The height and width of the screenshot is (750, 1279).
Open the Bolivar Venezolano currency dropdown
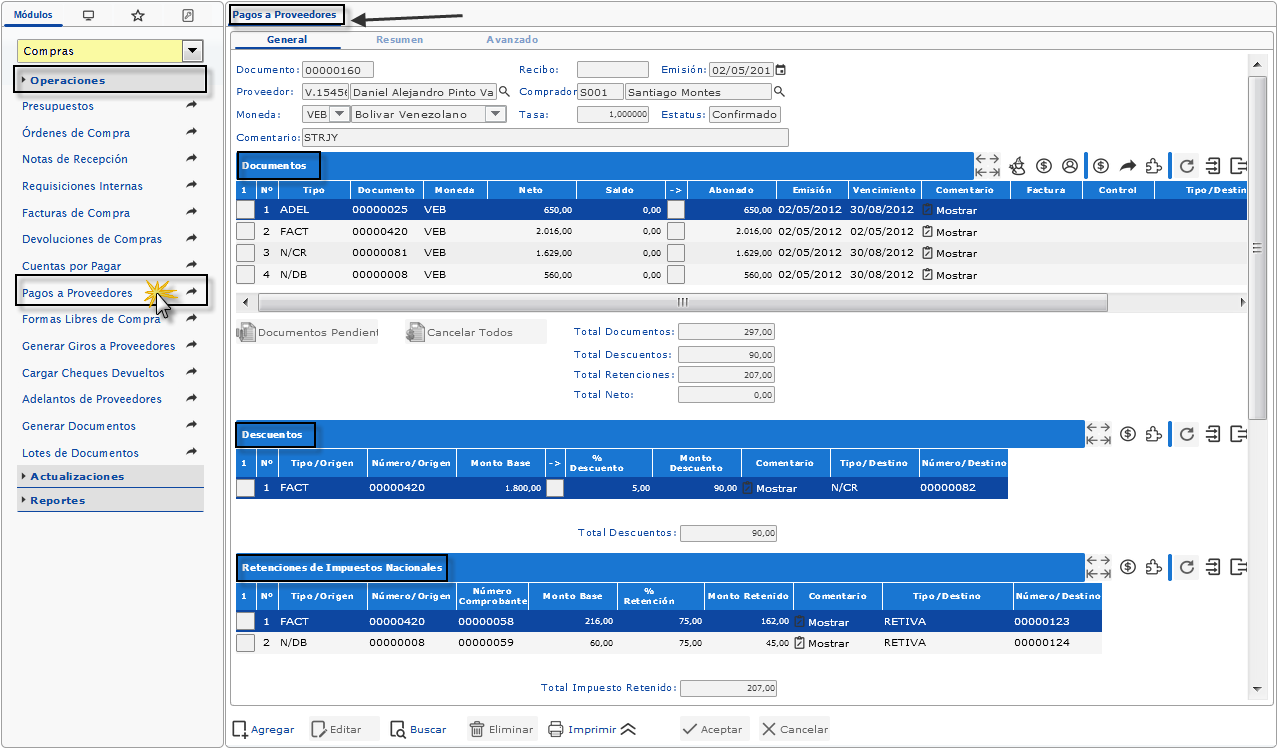coord(495,114)
